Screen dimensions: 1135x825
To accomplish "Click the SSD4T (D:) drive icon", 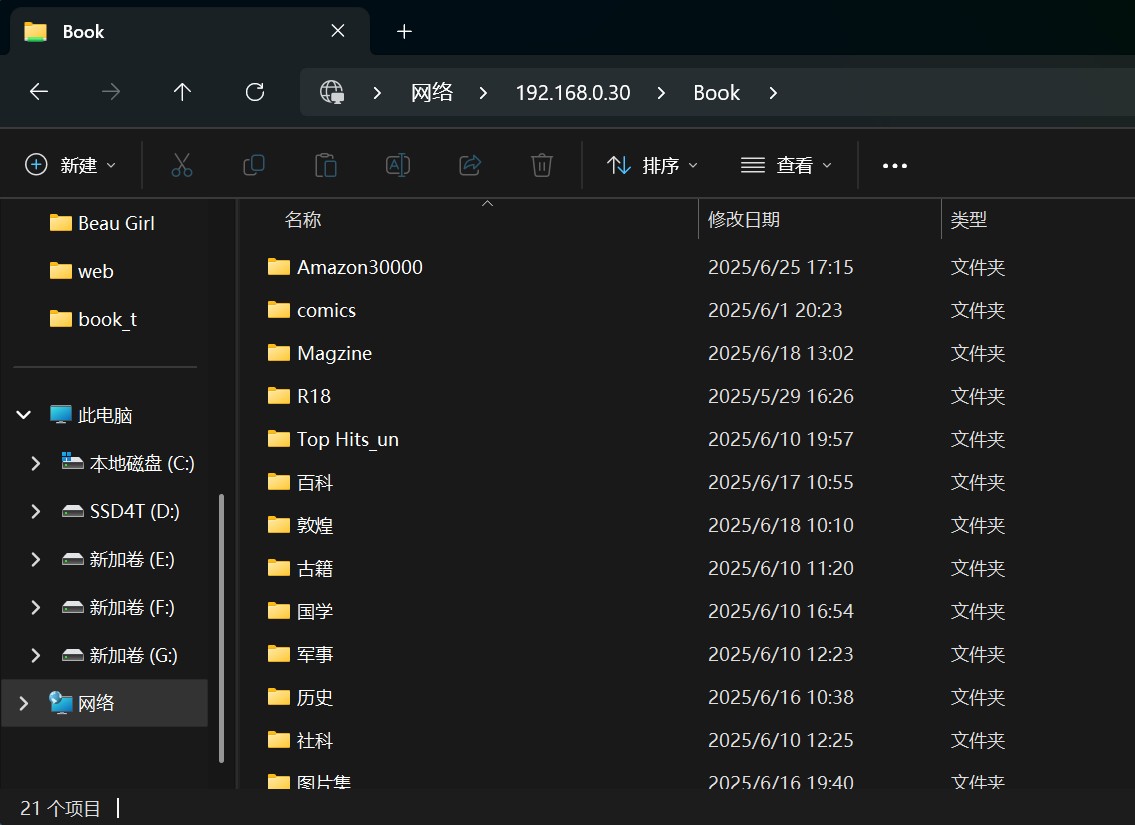I will tap(72, 511).
